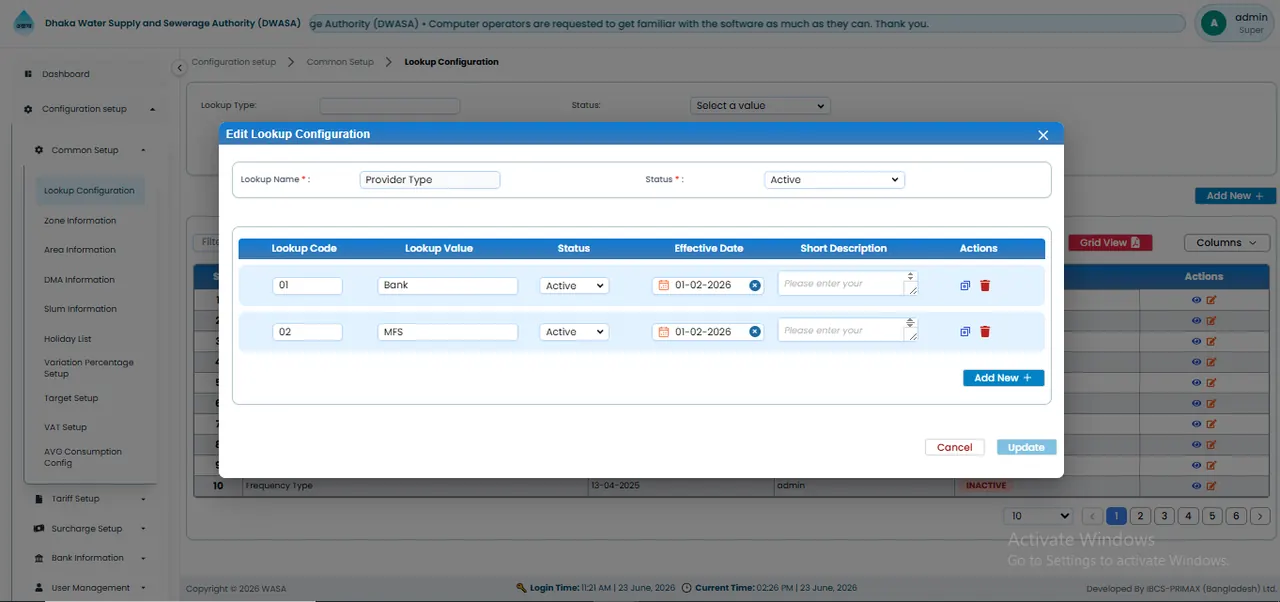The image size is (1280, 602).
Task: Clear the MFS row effective date
Action: click(x=755, y=332)
